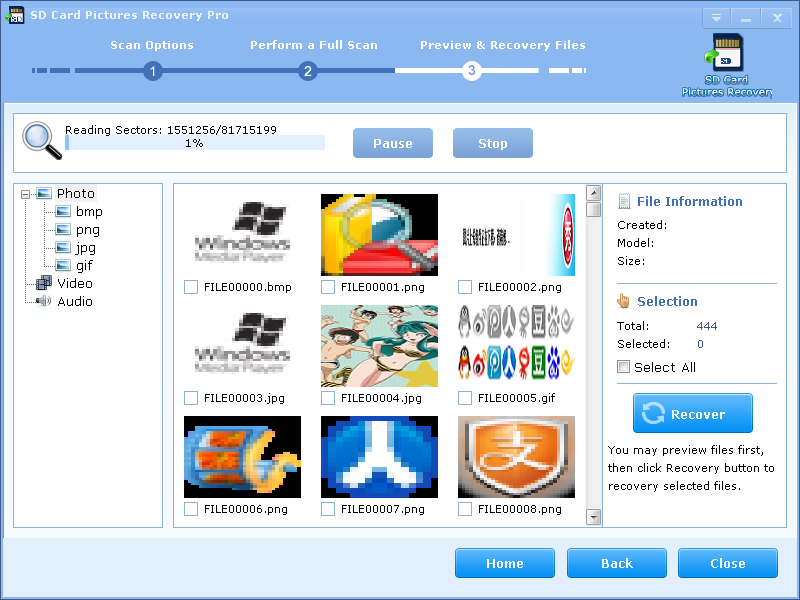Tick the checkbox for FILE00000.bmp
Image resolution: width=800 pixels, height=600 pixels.
191,287
